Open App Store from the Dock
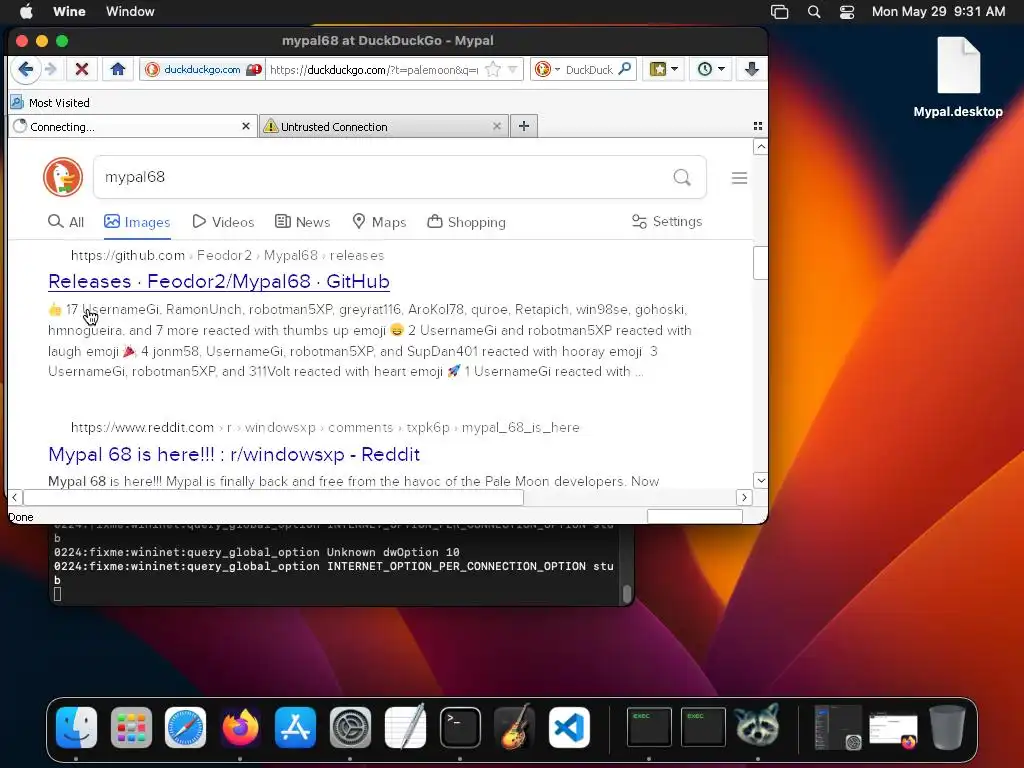The height and width of the screenshot is (768, 1024). pos(295,728)
